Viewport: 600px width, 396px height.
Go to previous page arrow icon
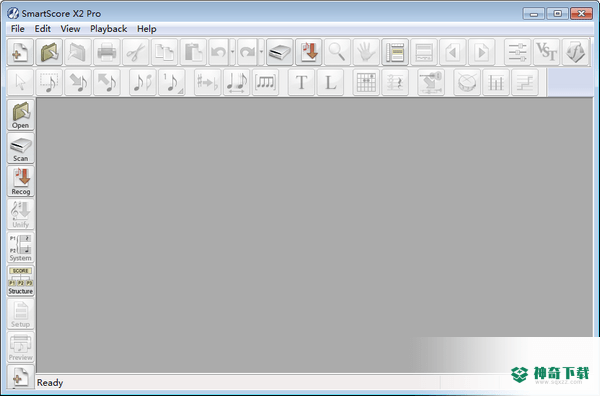[x=453, y=52]
